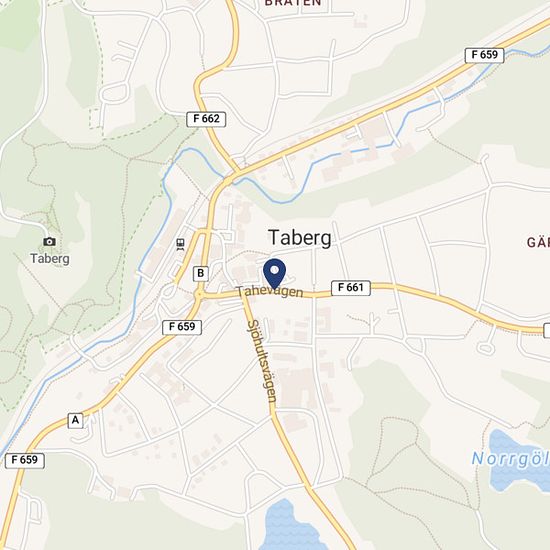Select the gray Taberg viewpoint label

50,259
